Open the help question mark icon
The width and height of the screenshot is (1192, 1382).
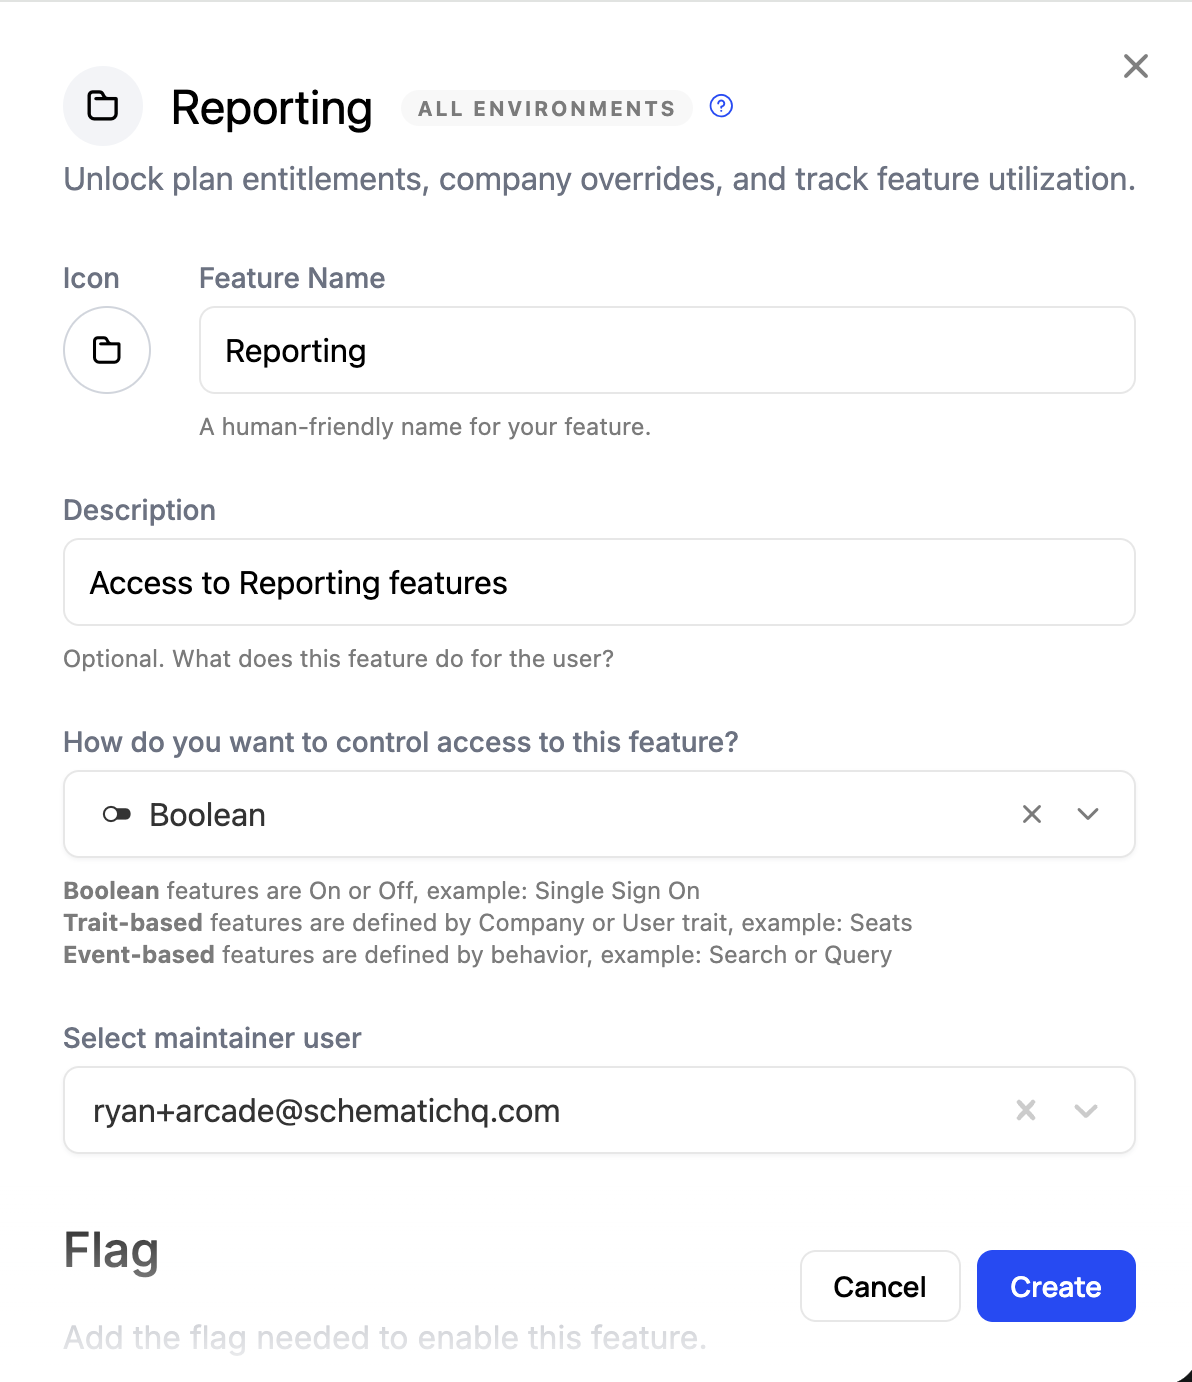721,106
